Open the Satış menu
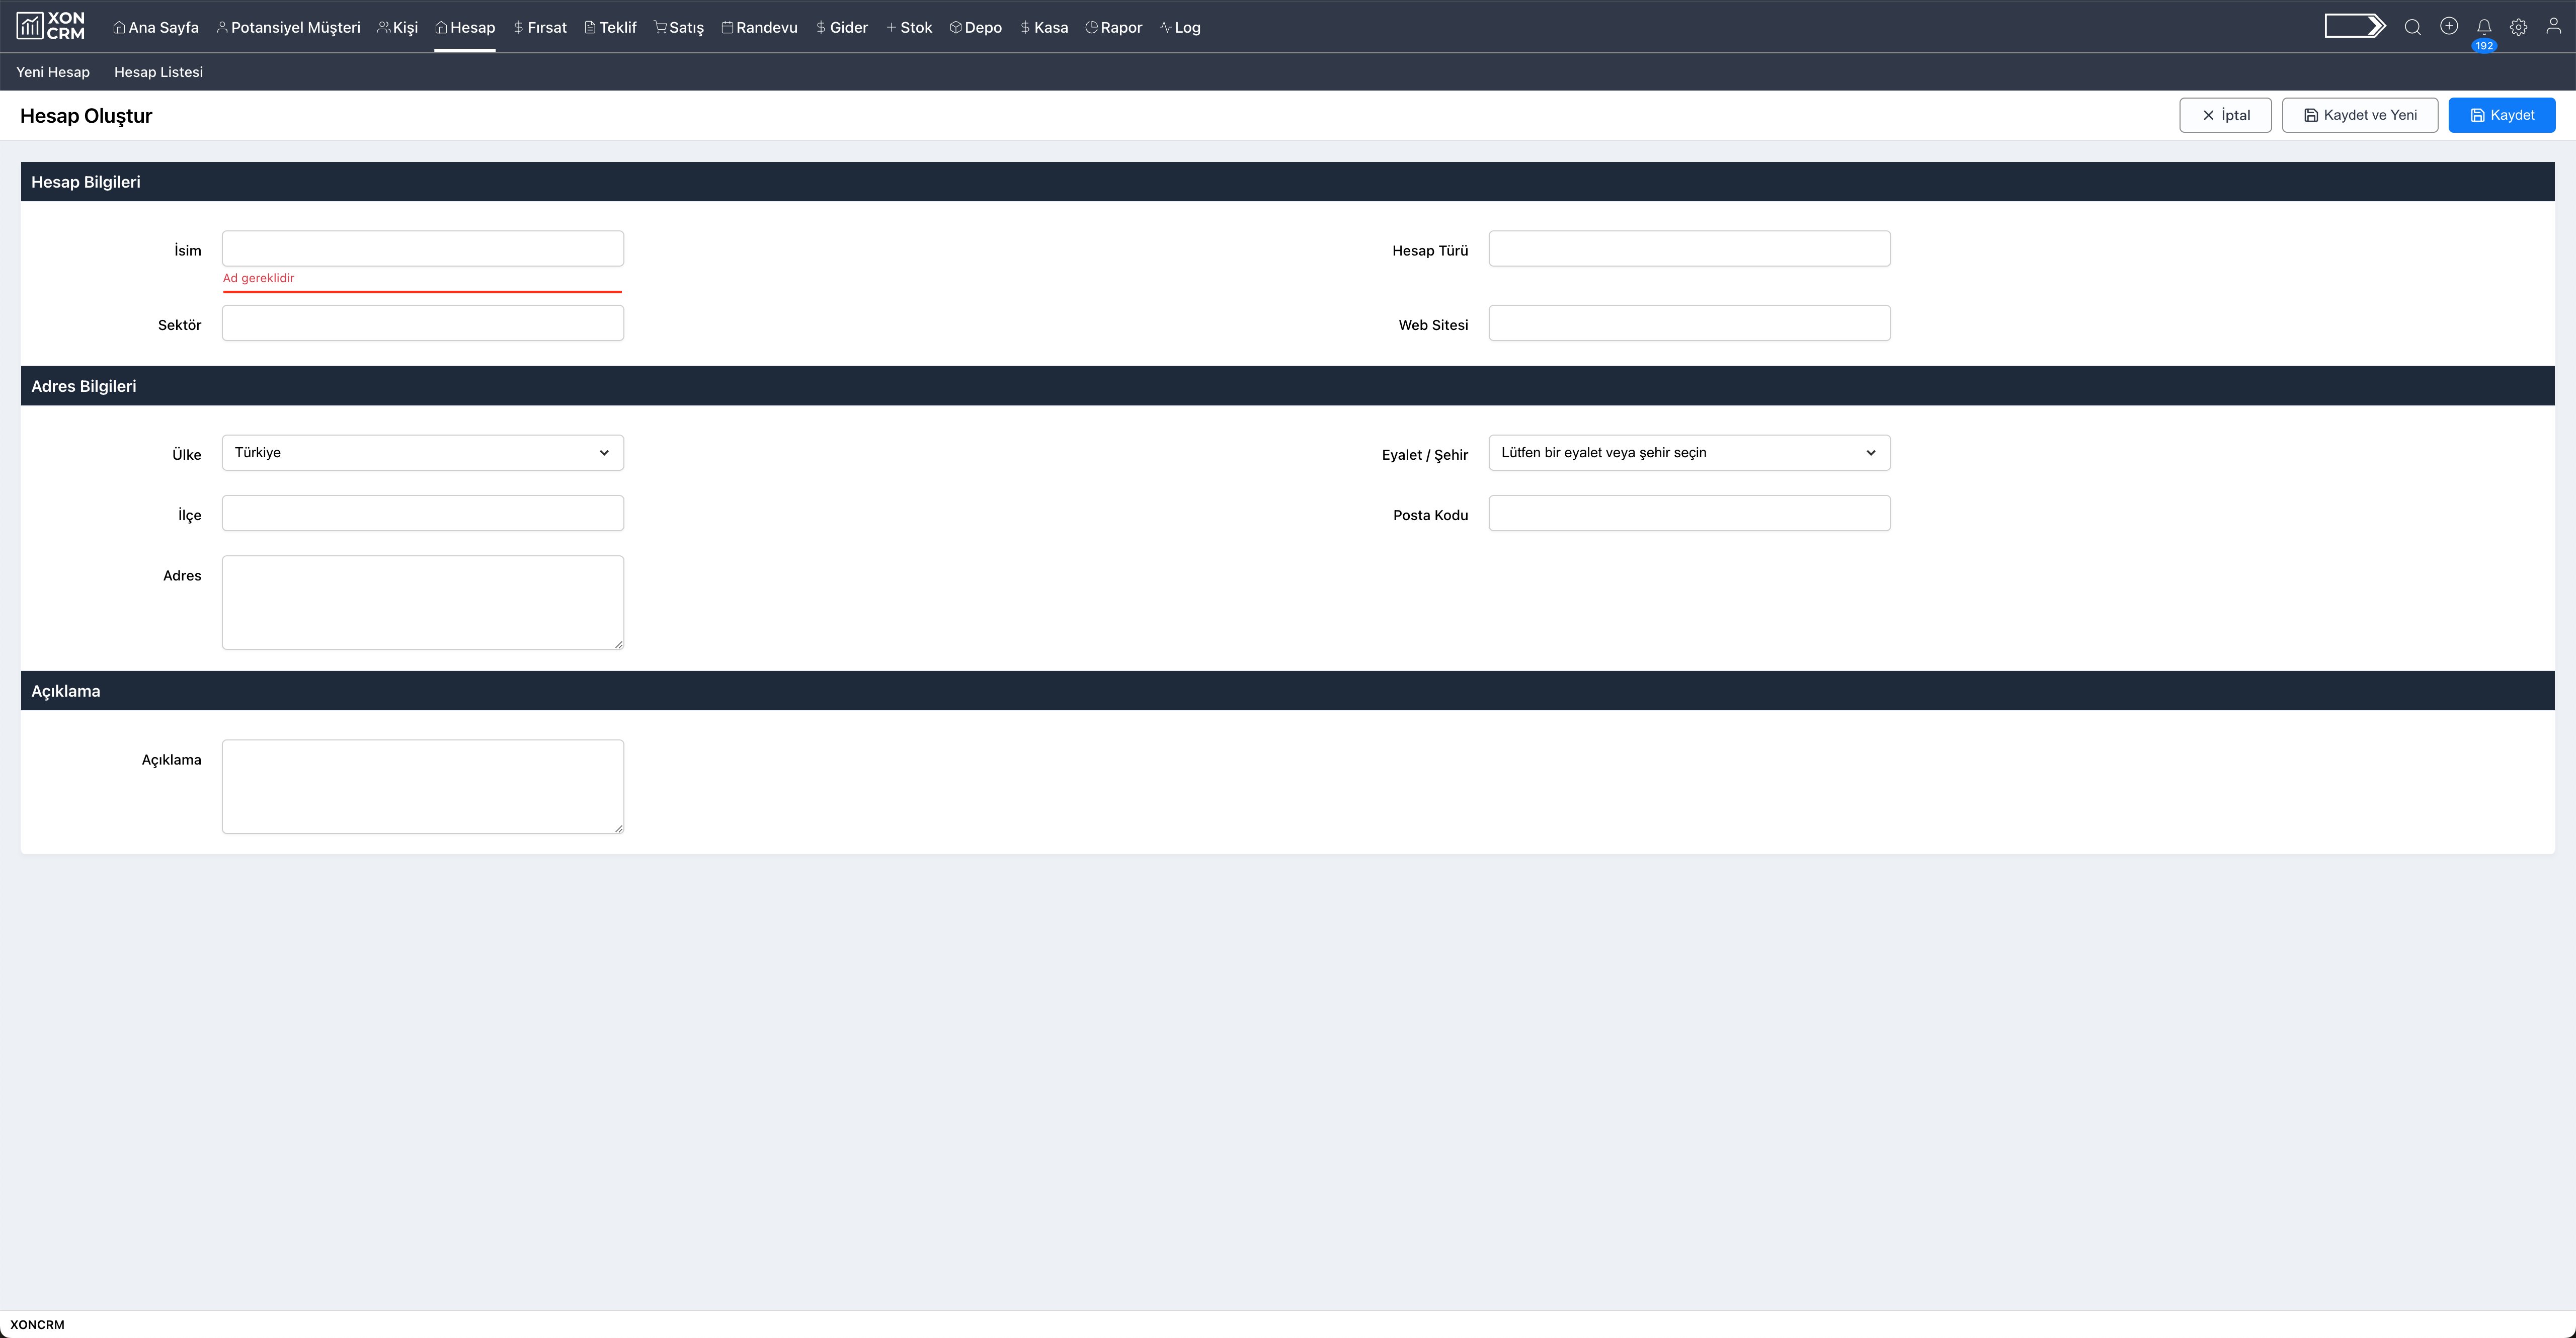 pos(679,27)
